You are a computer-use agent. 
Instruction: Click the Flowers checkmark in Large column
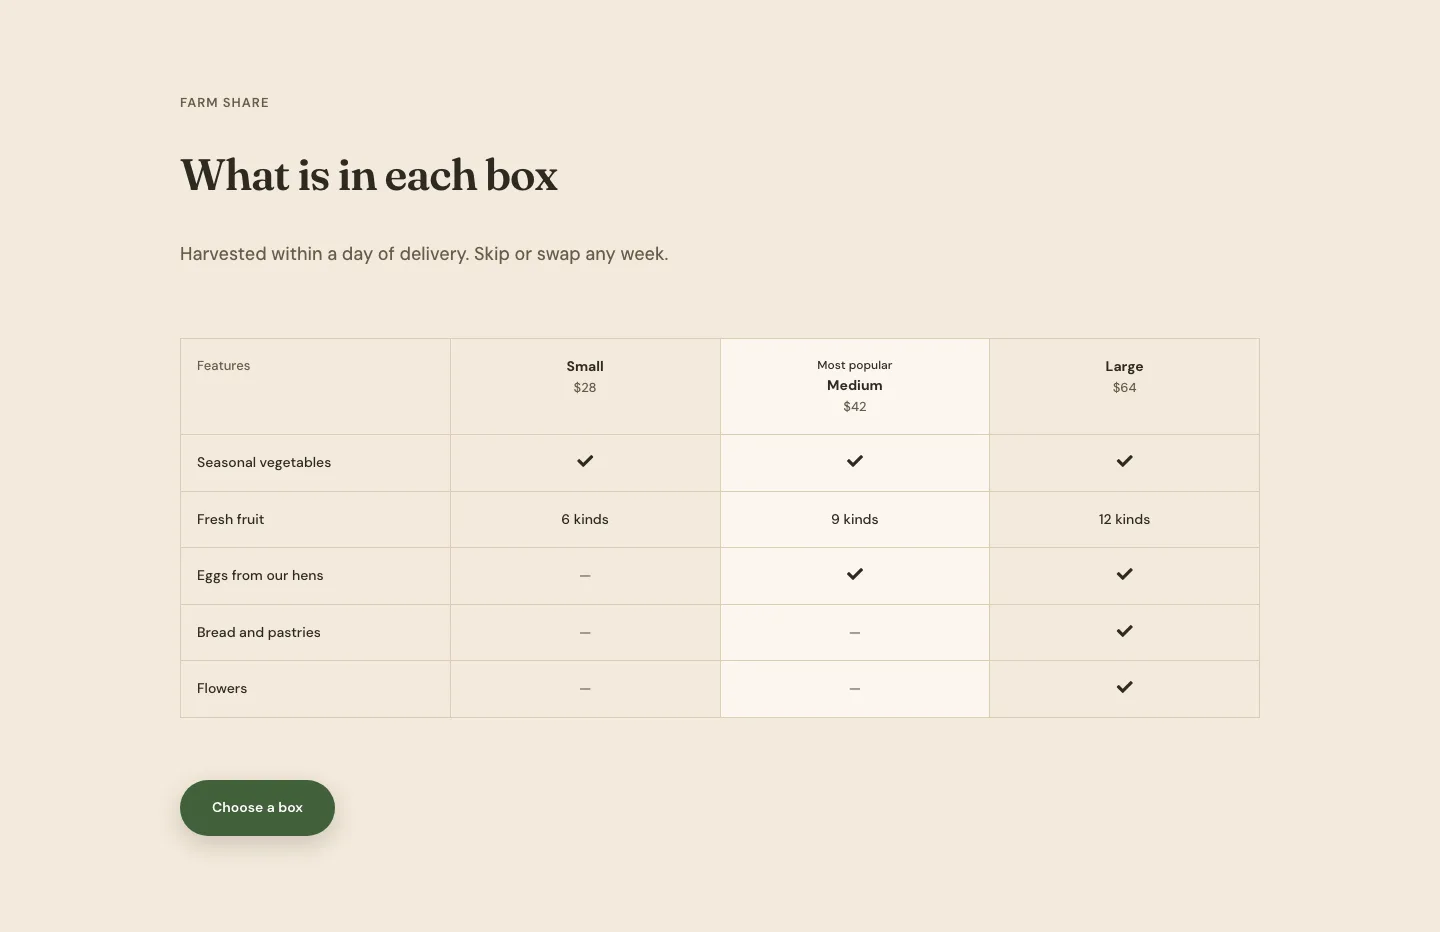(x=1125, y=687)
